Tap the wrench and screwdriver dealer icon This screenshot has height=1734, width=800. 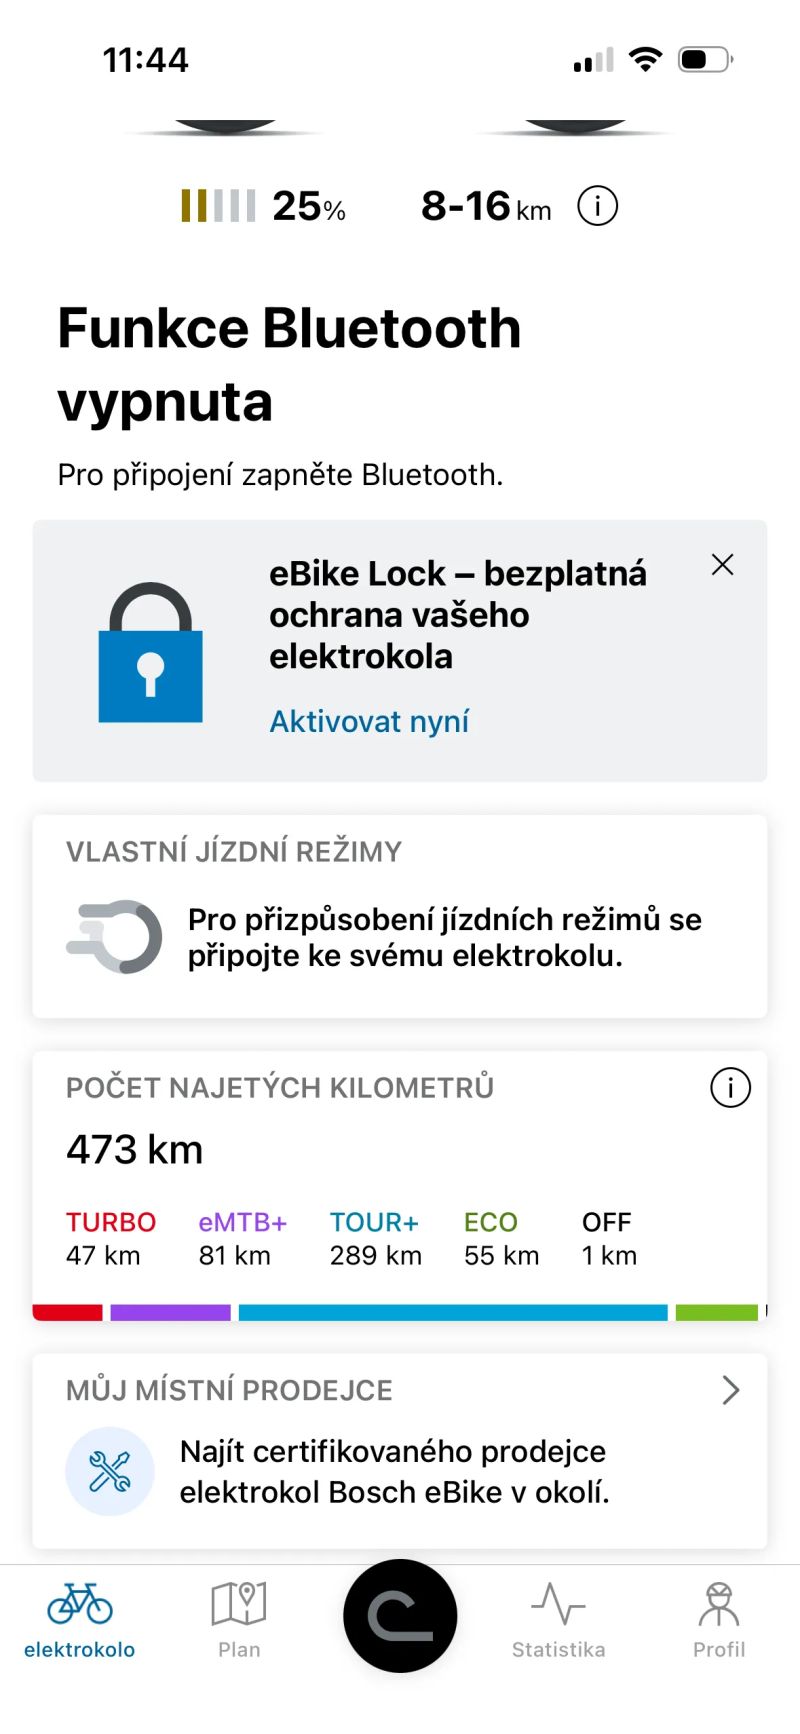click(x=110, y=1471)
